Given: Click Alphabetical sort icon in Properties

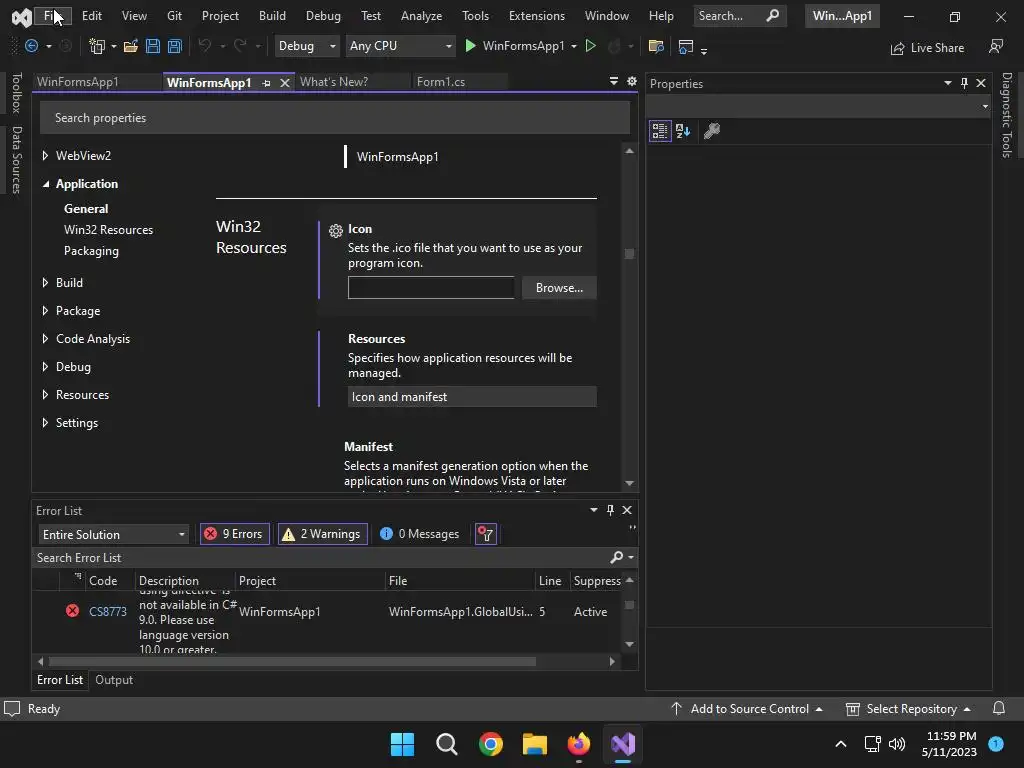Looking at the screenshot, I should click(x=683, y=131).
